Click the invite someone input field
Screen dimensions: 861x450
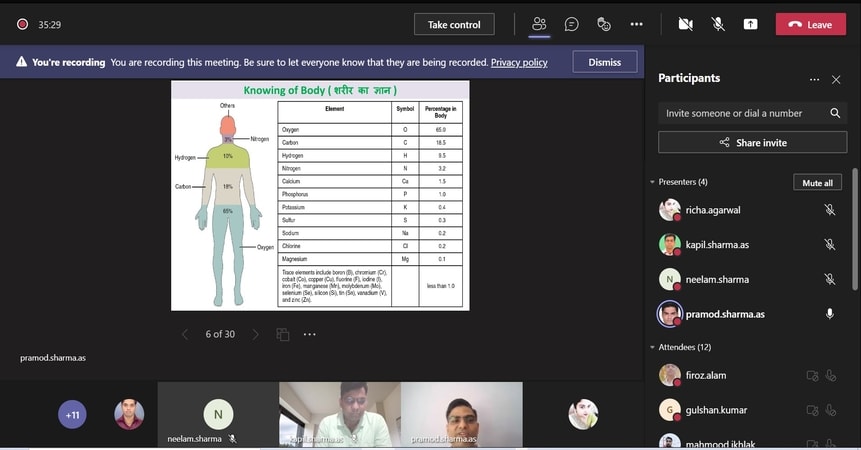point(740,114)
